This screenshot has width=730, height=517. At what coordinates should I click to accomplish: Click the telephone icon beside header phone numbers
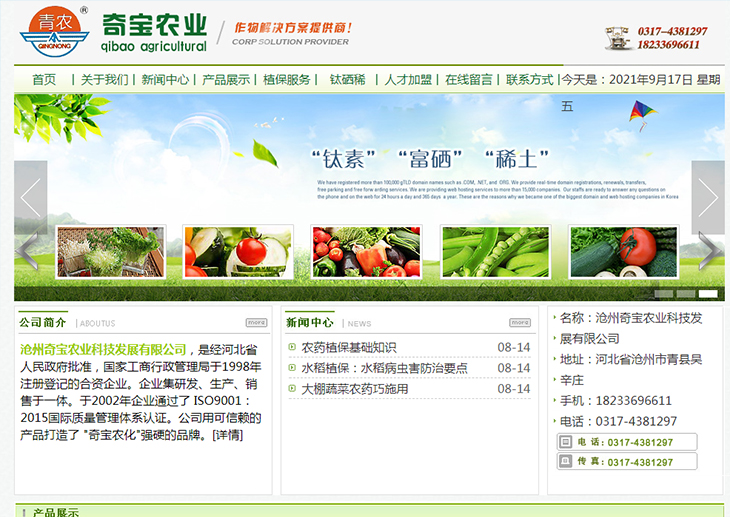[x=617, y=38]
